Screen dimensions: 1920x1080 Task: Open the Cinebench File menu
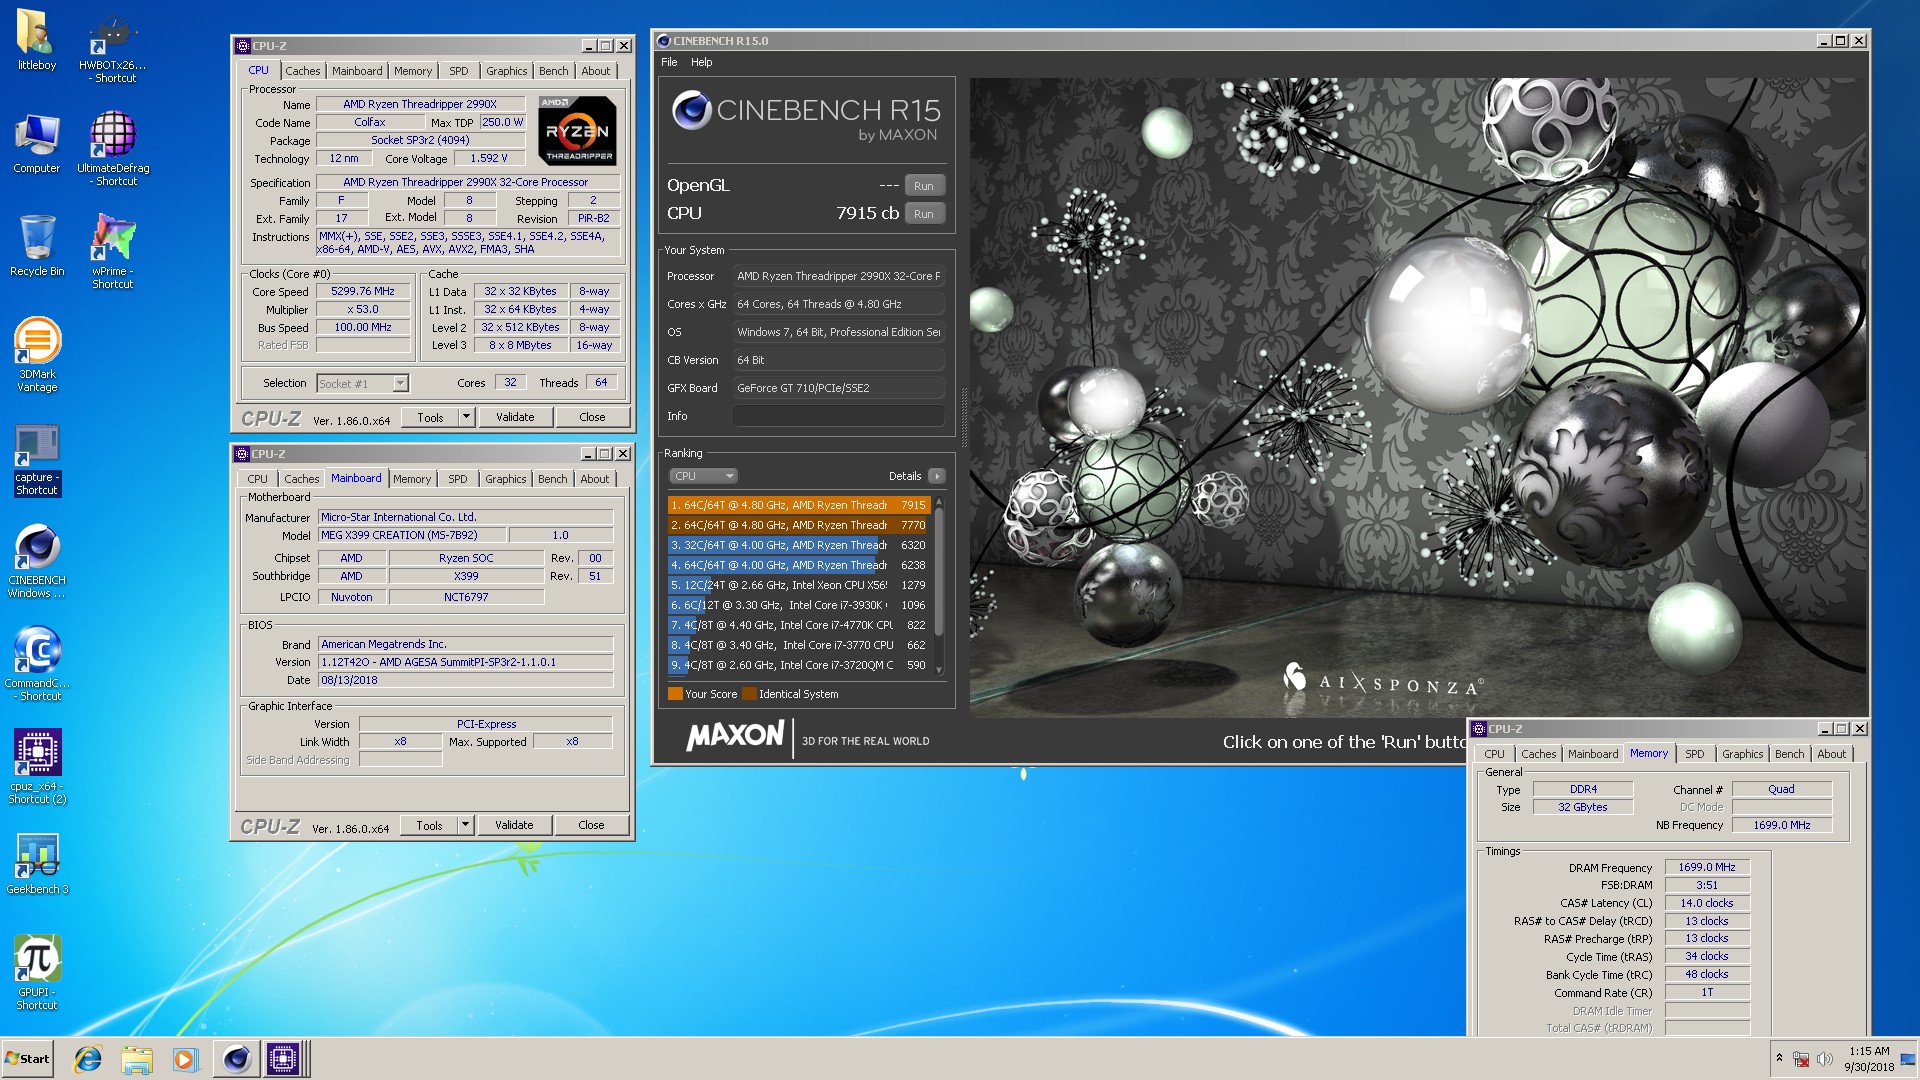tap(669, 62)
